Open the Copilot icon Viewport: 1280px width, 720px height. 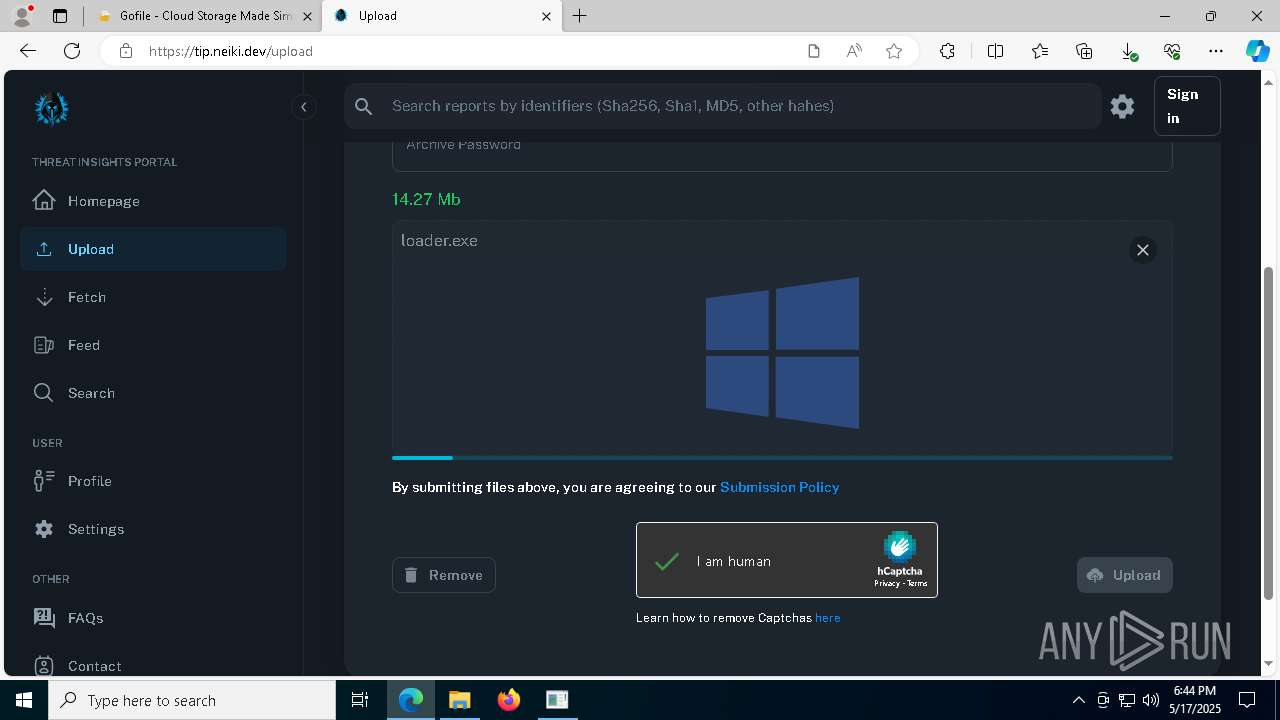click(1257, 51)
